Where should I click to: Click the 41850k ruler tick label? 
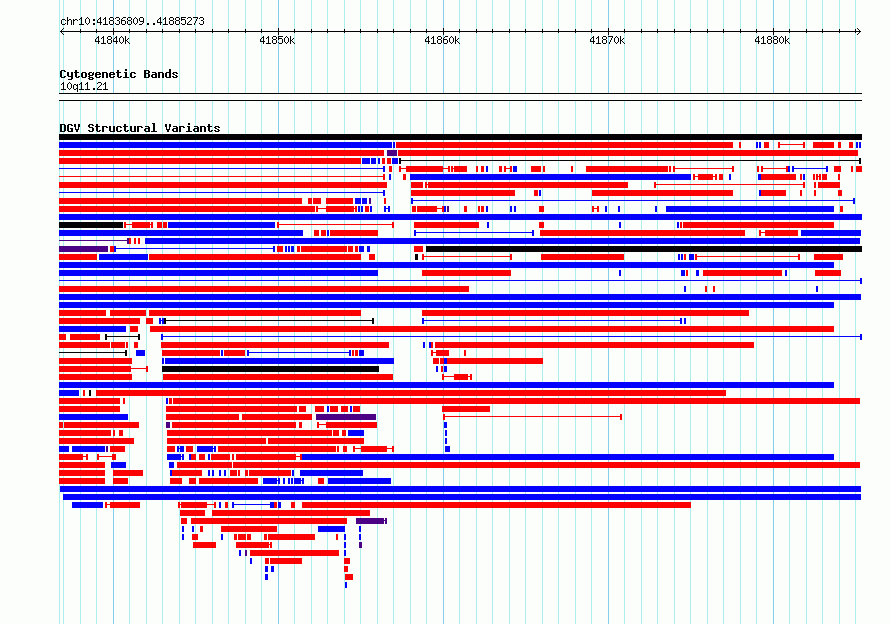[277, 40]
